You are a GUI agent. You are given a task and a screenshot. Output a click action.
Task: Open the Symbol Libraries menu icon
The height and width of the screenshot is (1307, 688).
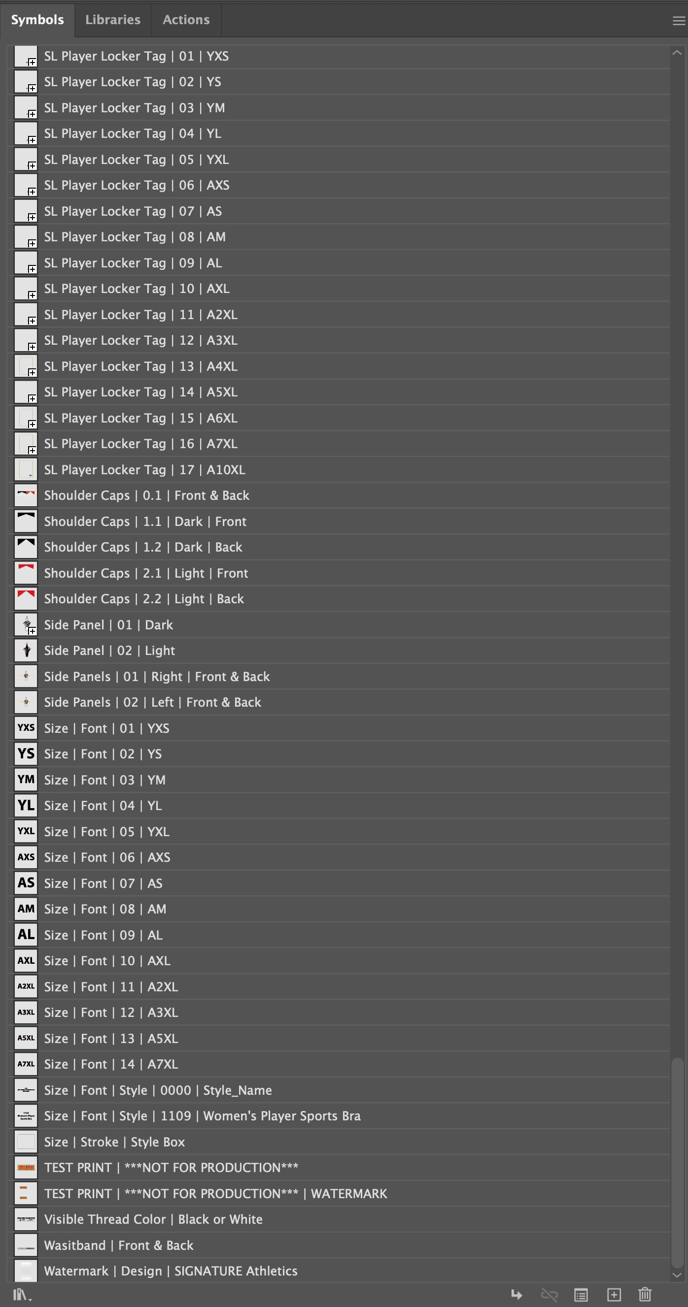[22, 1294]
